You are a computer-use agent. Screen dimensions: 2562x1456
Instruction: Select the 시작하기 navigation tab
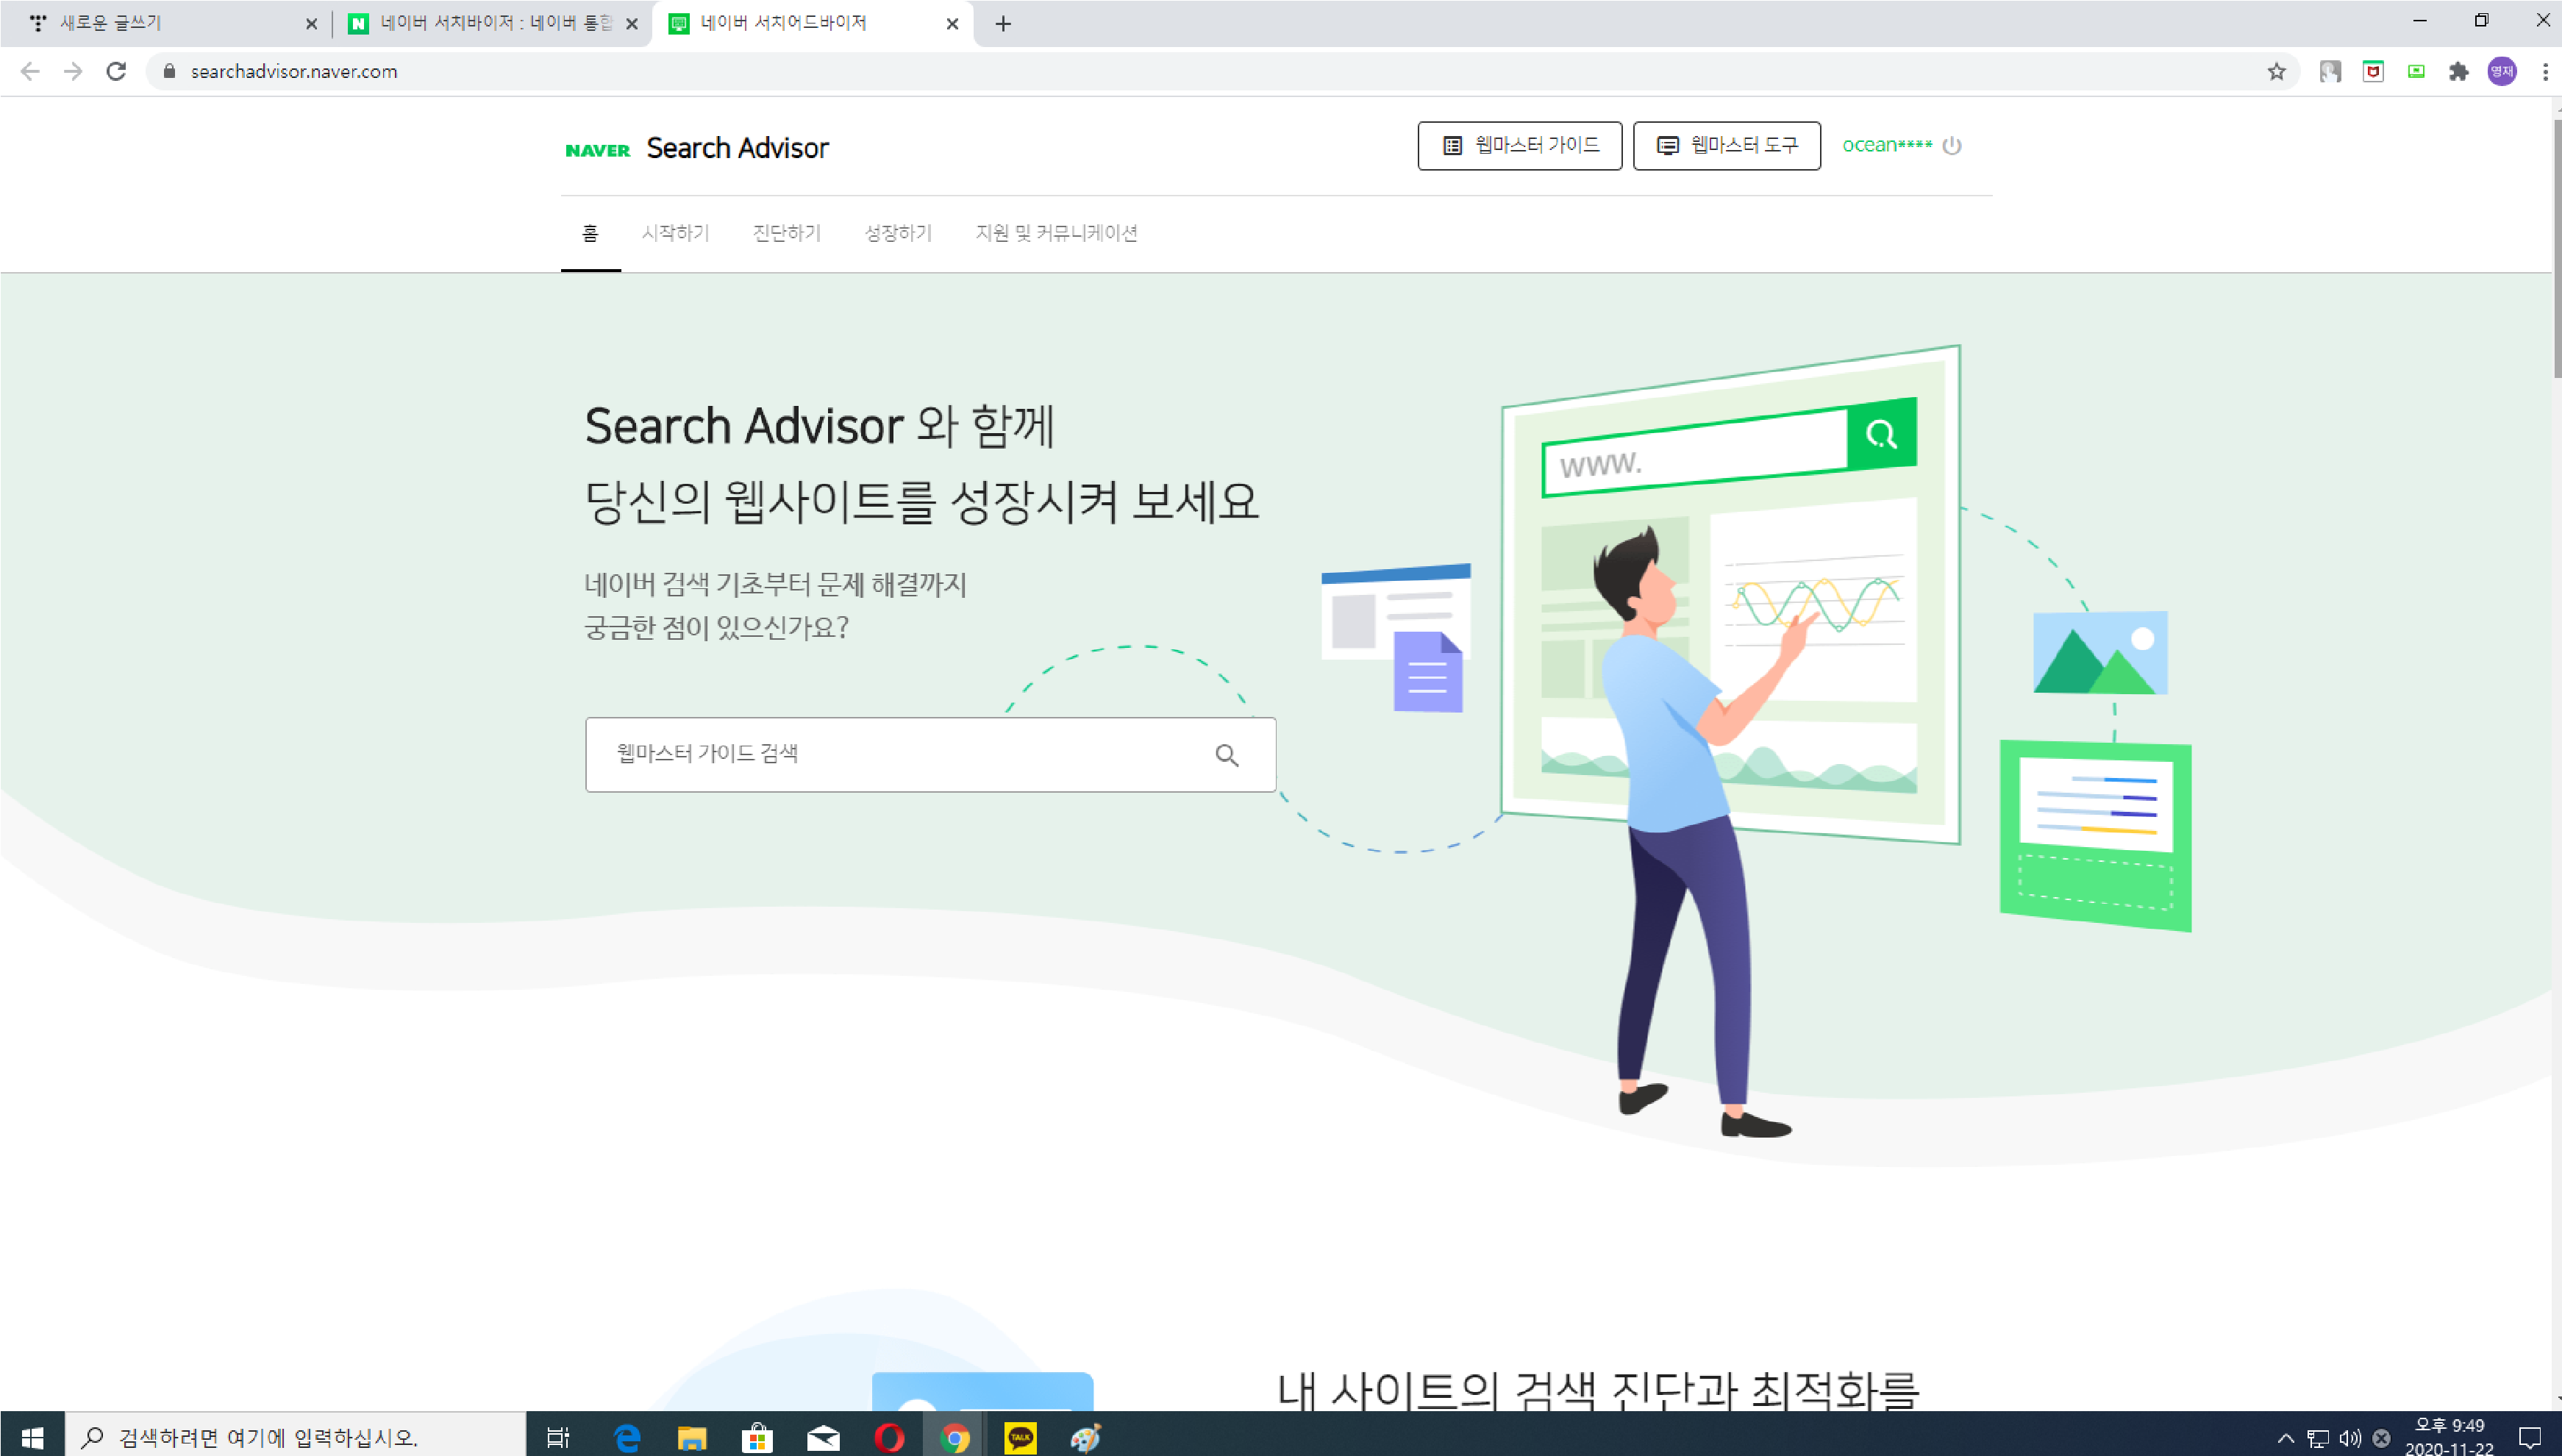[x=675, y=233]
